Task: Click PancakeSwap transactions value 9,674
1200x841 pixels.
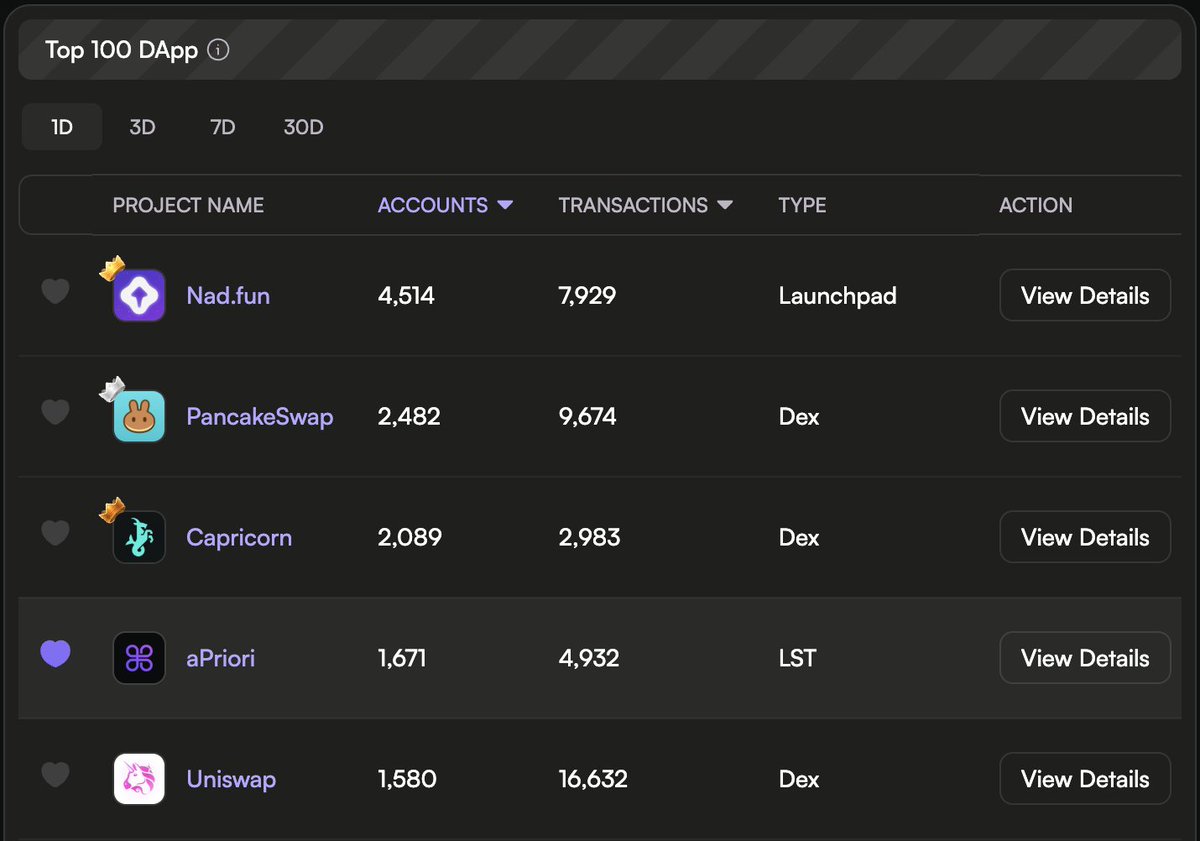Action: tap(587, 417)
